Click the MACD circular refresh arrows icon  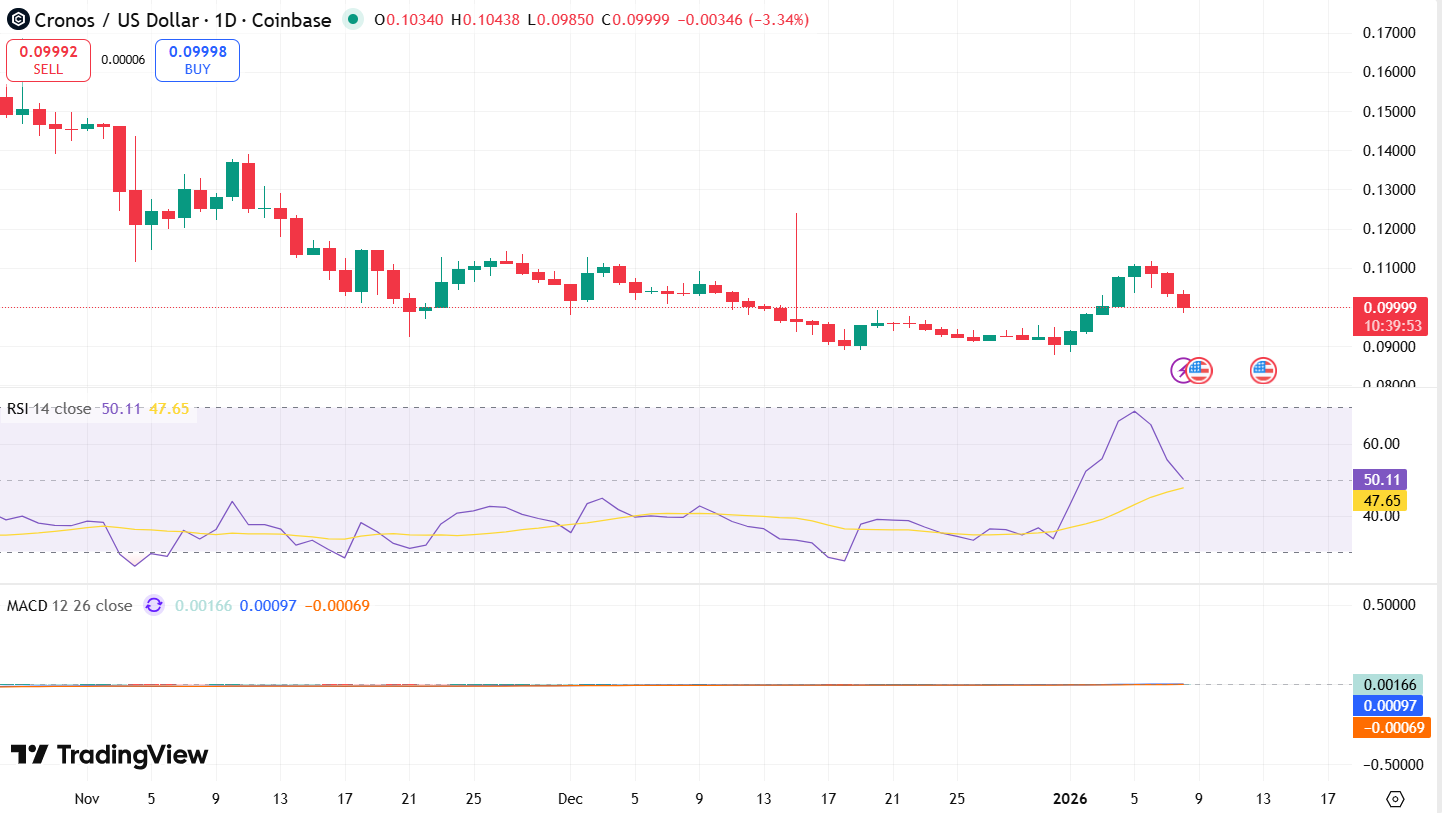coord(154,606)
